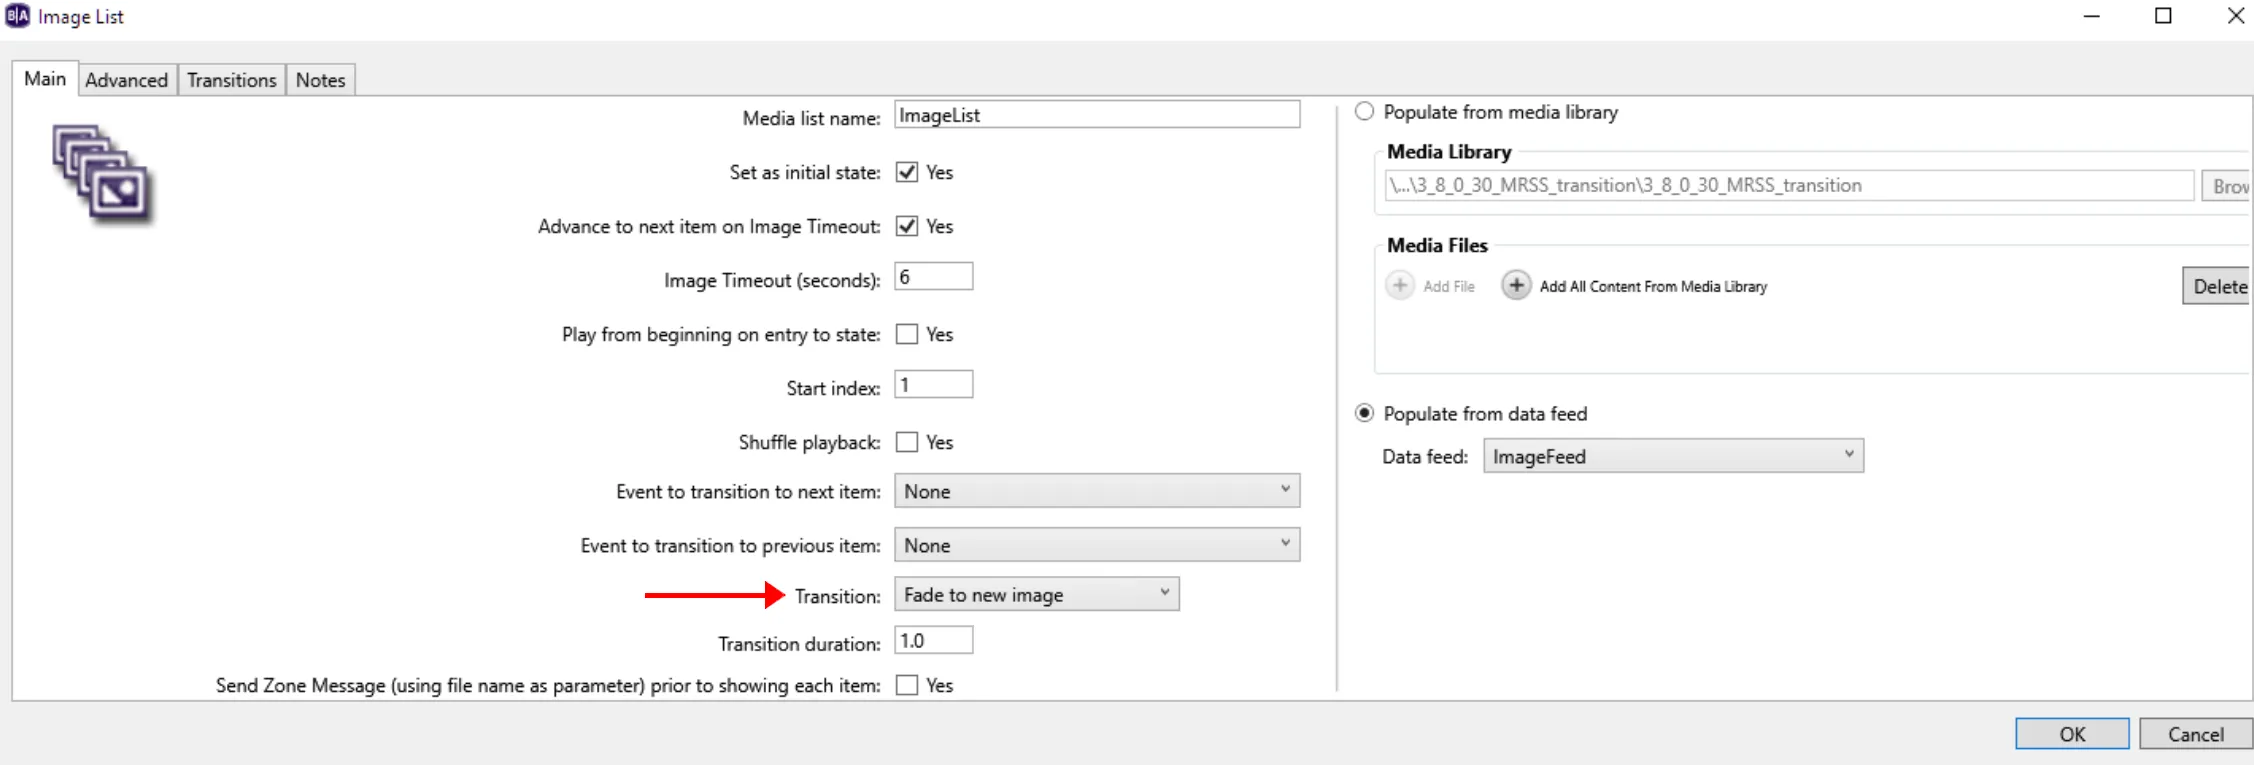
Task: Enable Send Zone Message checkbox
Action: 907,685
